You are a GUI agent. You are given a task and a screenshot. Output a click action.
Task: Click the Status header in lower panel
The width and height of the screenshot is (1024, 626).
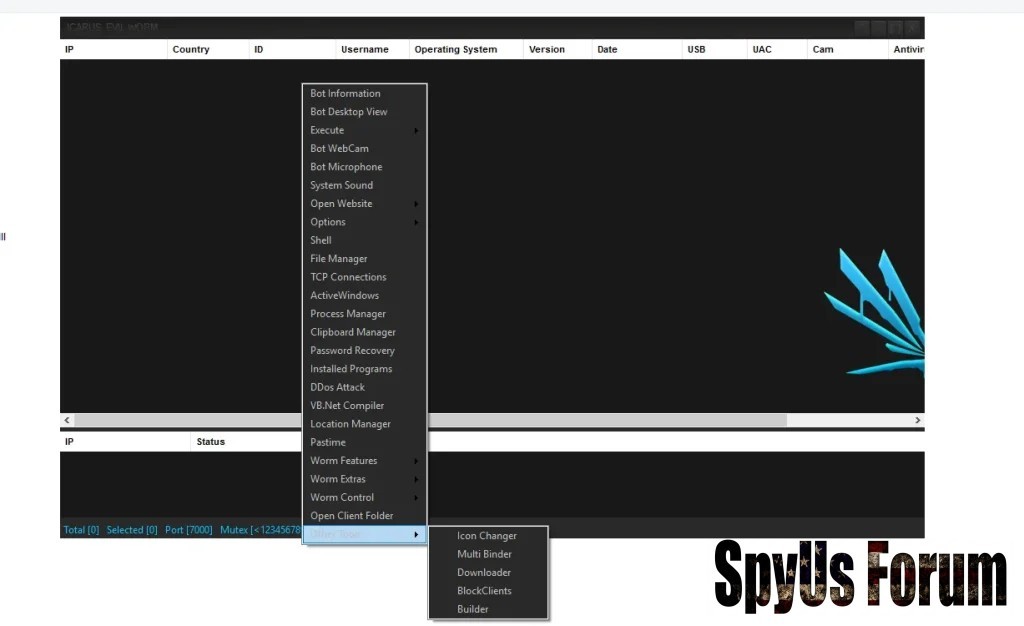pyautogui.click(x=210, y=442)
